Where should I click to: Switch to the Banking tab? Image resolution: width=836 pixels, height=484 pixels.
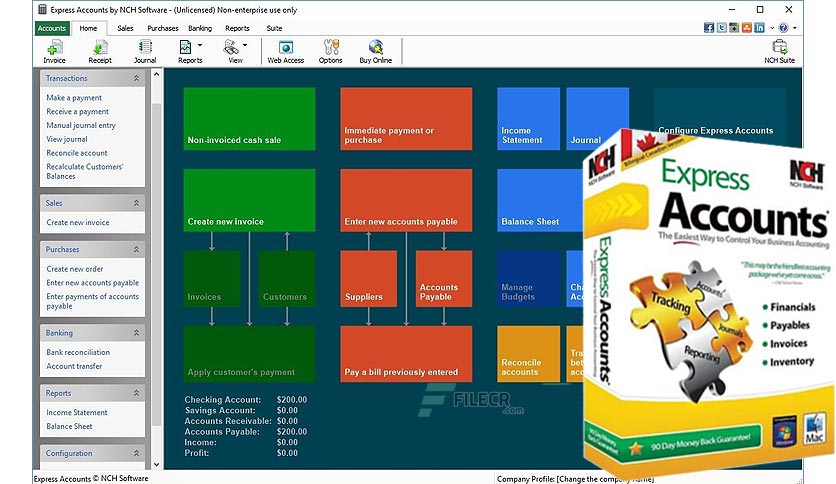[x=200, y=28]
